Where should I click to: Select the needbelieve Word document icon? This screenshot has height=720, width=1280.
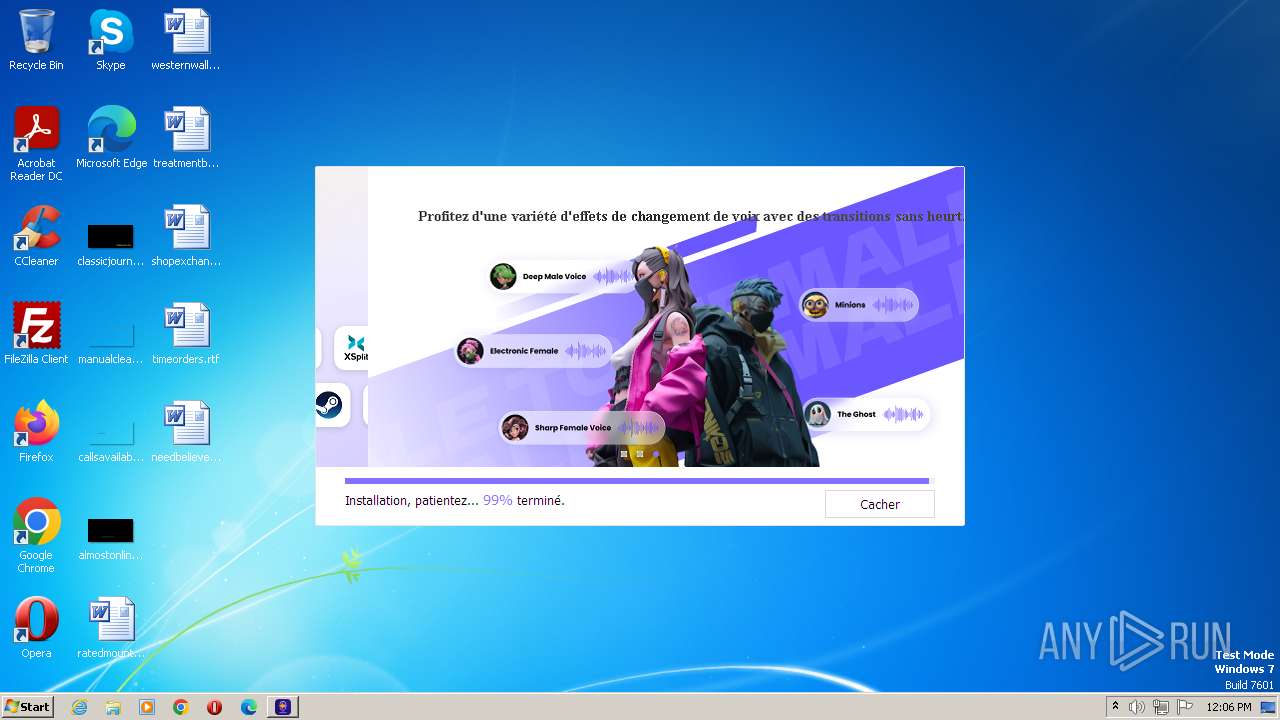186,432
